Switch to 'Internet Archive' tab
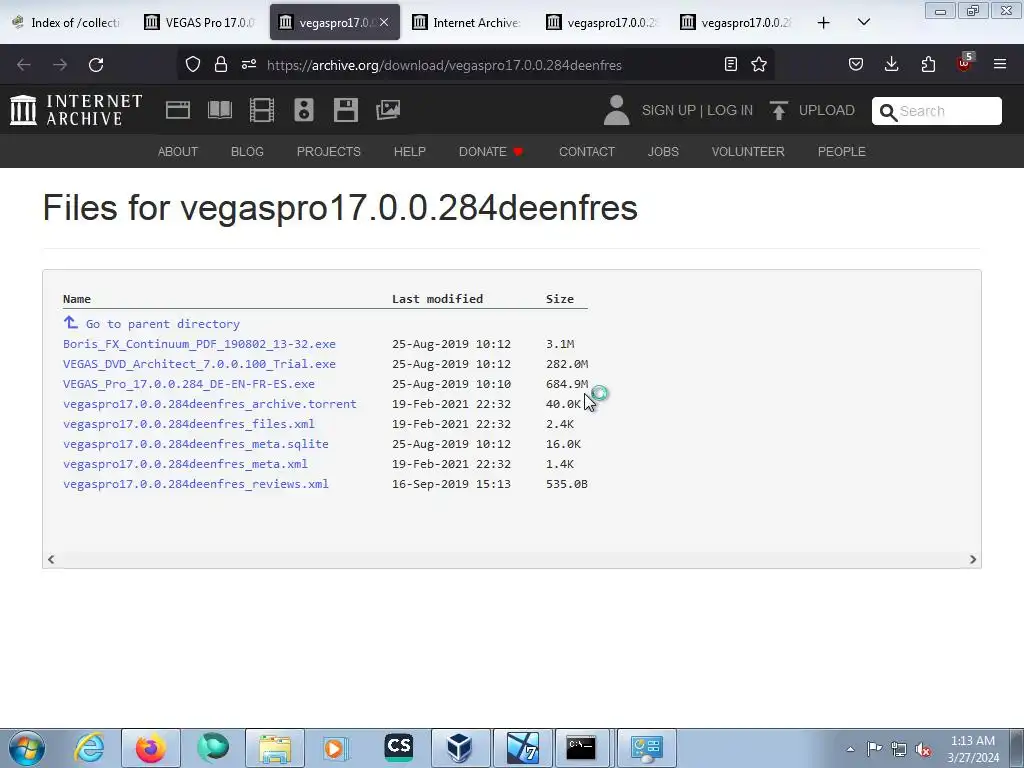The image size is (1024, 768). point(466,23)
